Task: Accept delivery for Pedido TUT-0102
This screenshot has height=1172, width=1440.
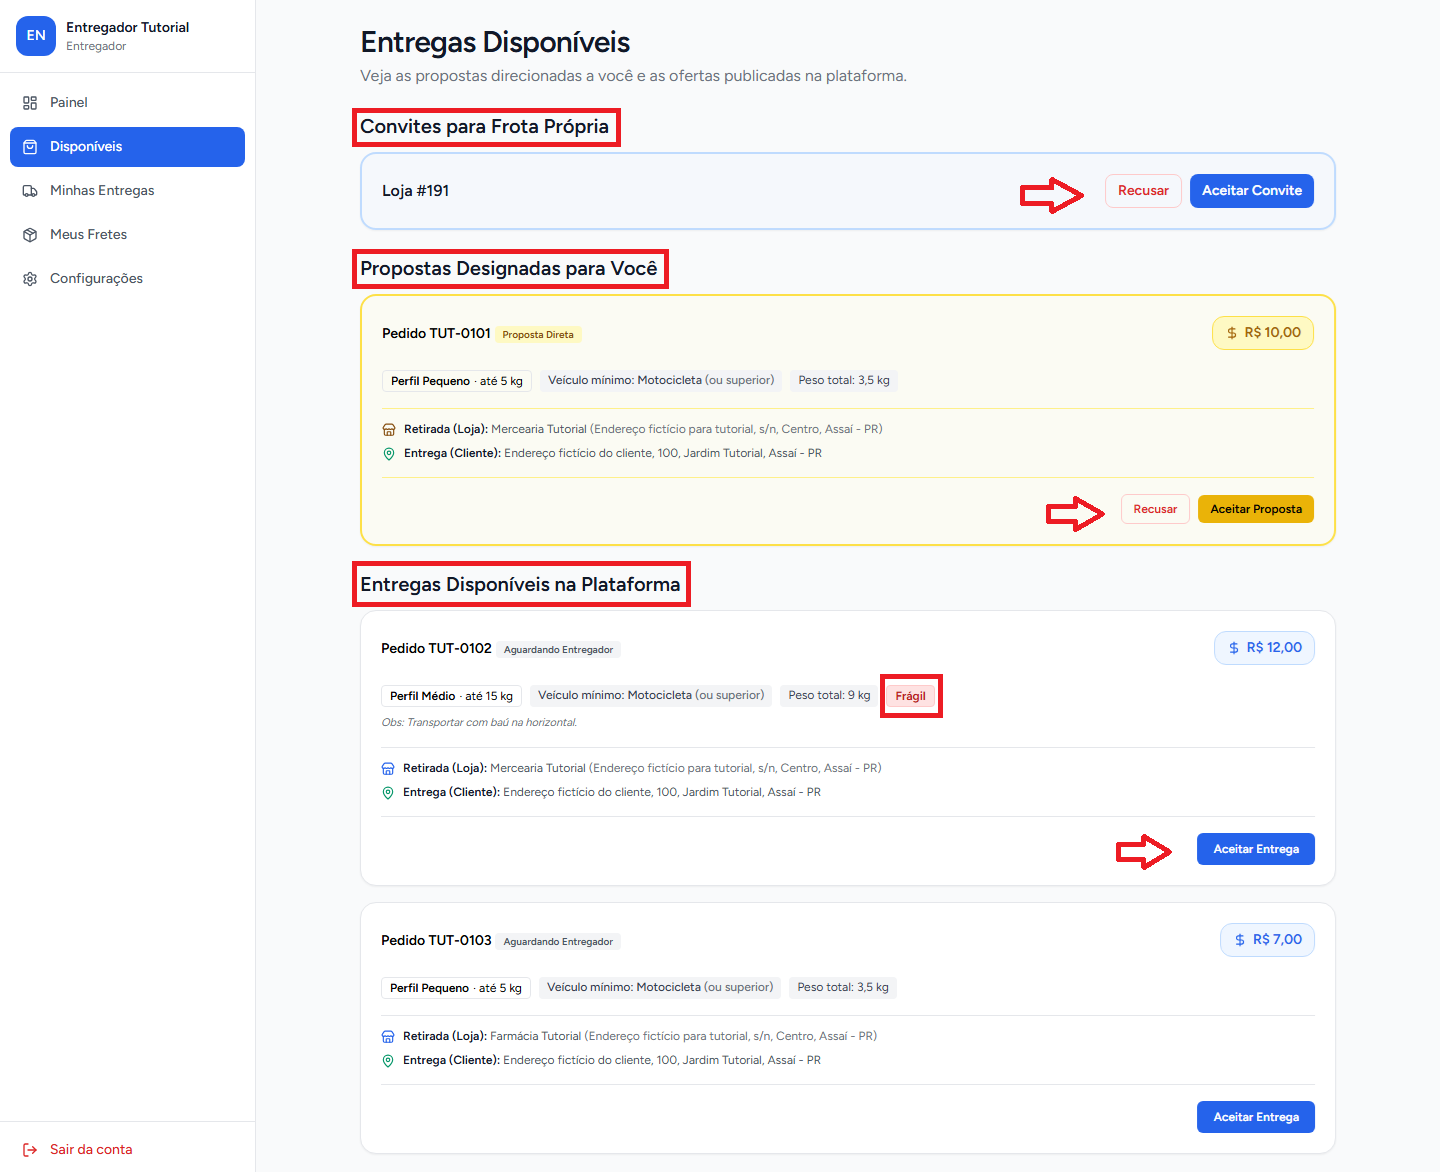Action: tap(1256, 849)
